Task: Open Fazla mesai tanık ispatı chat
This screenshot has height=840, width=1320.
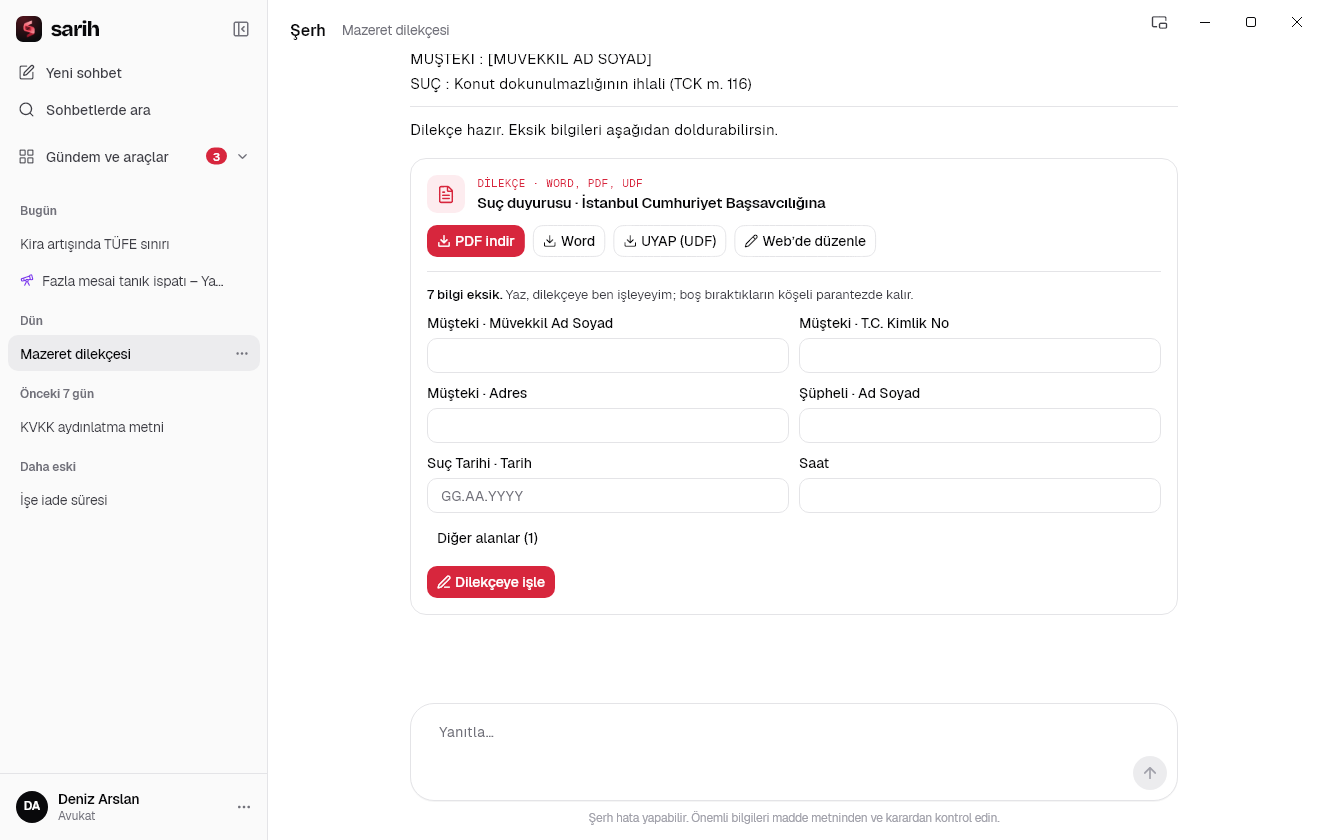Action: point(134,281)
